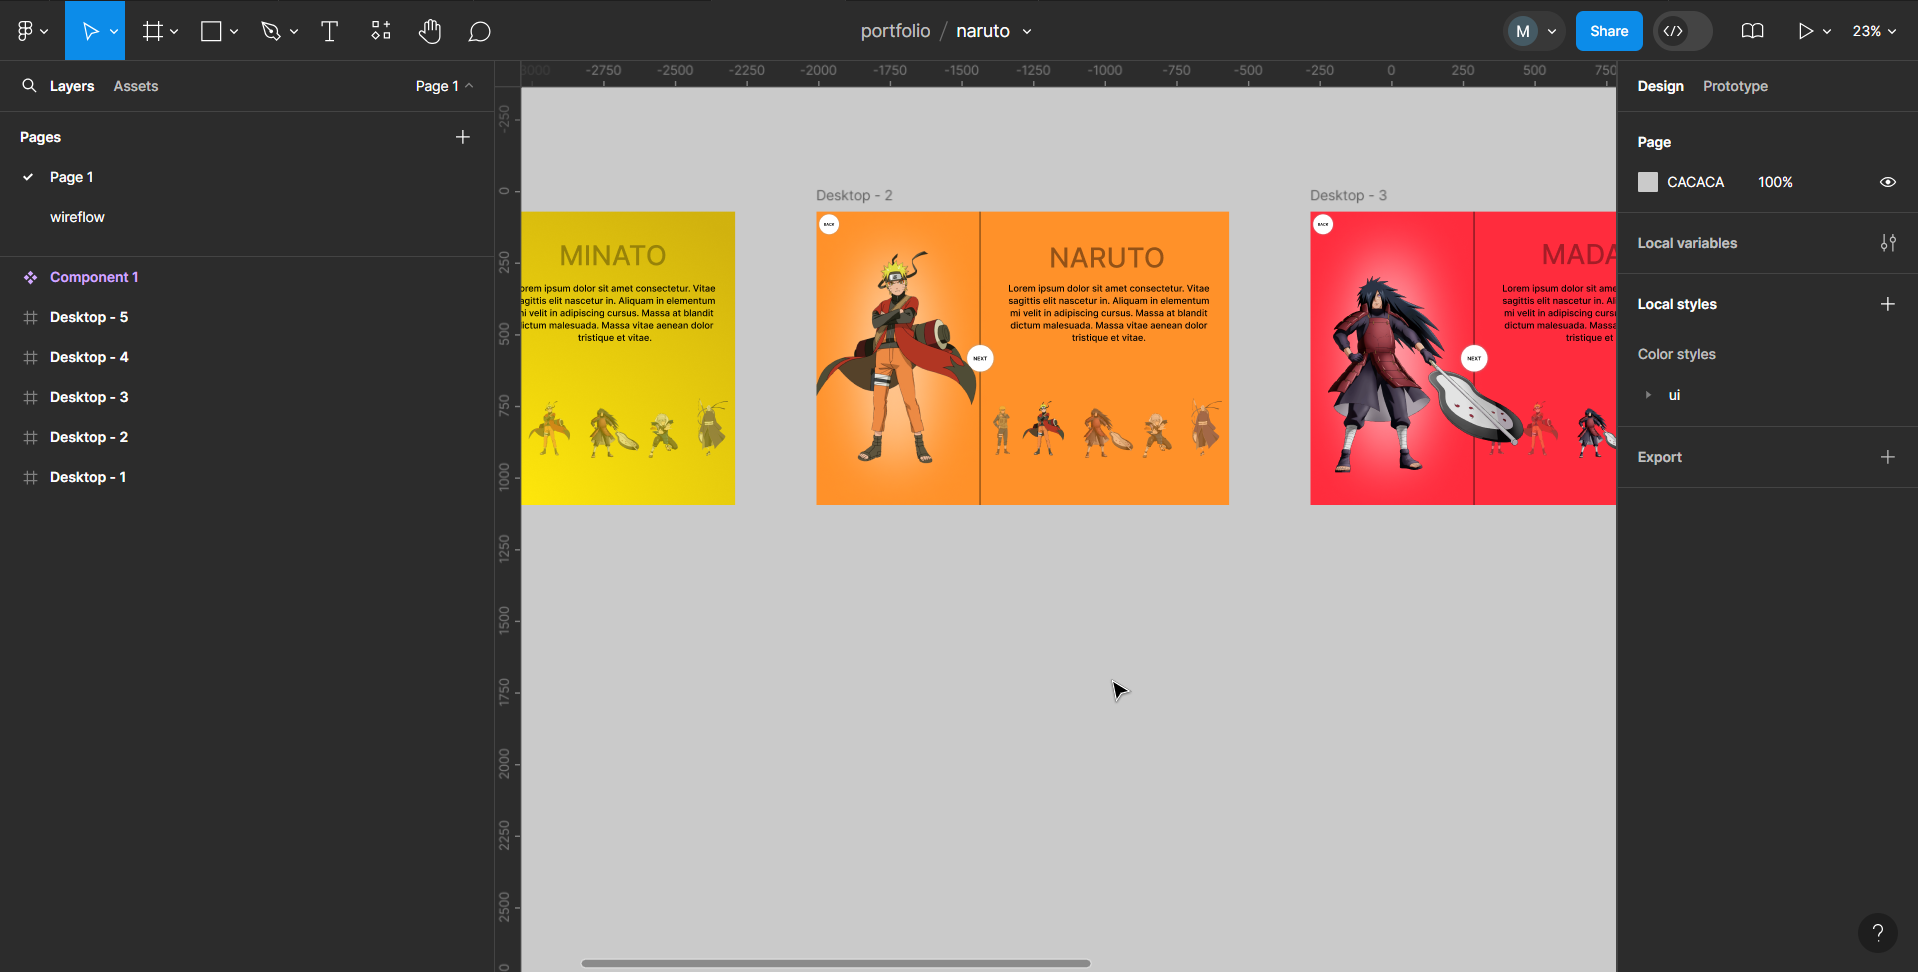This screenshot has height=972, width=1918.
Task: Click the NEXT button on Madara frame
Action: coord(1474,358)
